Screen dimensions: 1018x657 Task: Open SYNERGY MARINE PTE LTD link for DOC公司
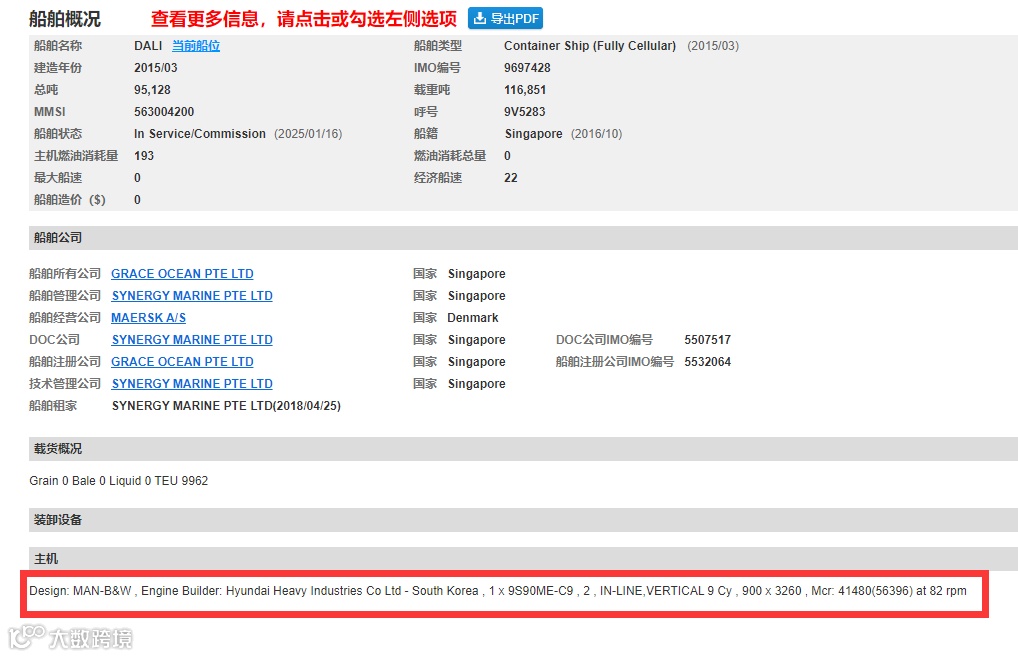[x=192, y=340]
